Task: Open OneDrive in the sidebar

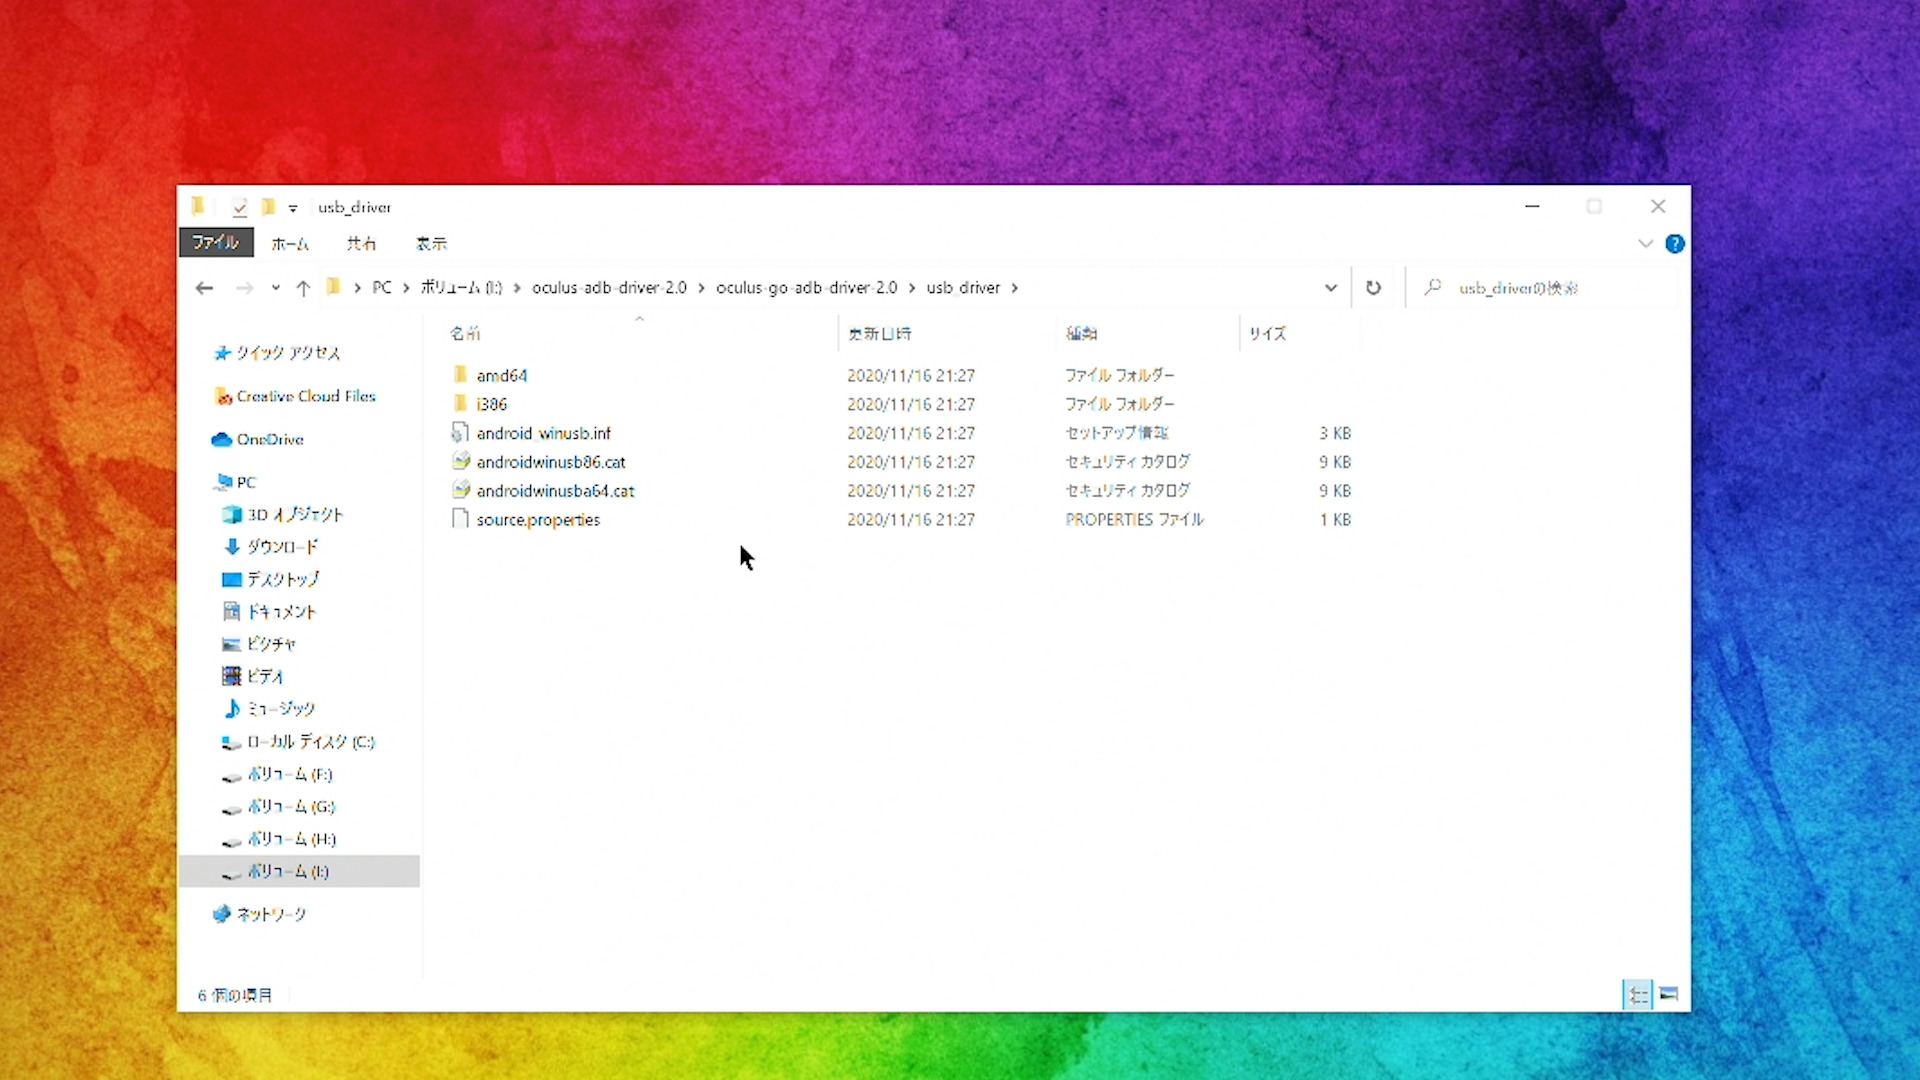Action: (x=270, y=439)
